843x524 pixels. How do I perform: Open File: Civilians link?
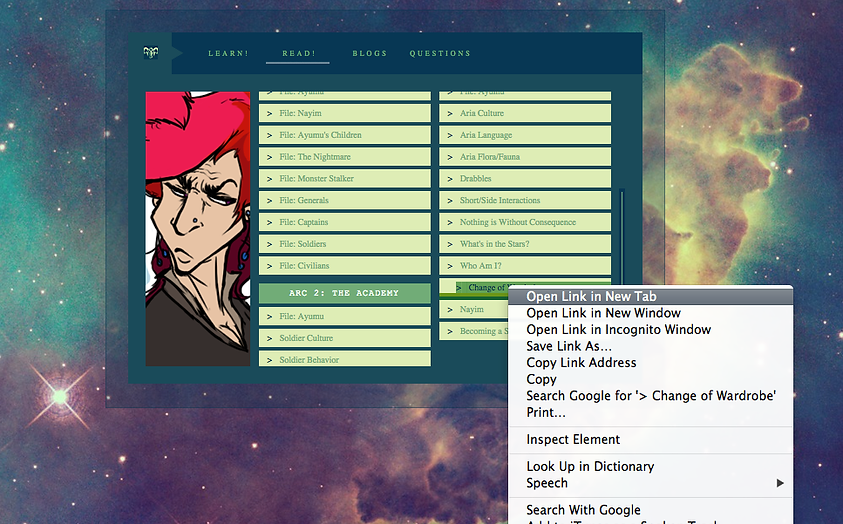pos(345,265)
